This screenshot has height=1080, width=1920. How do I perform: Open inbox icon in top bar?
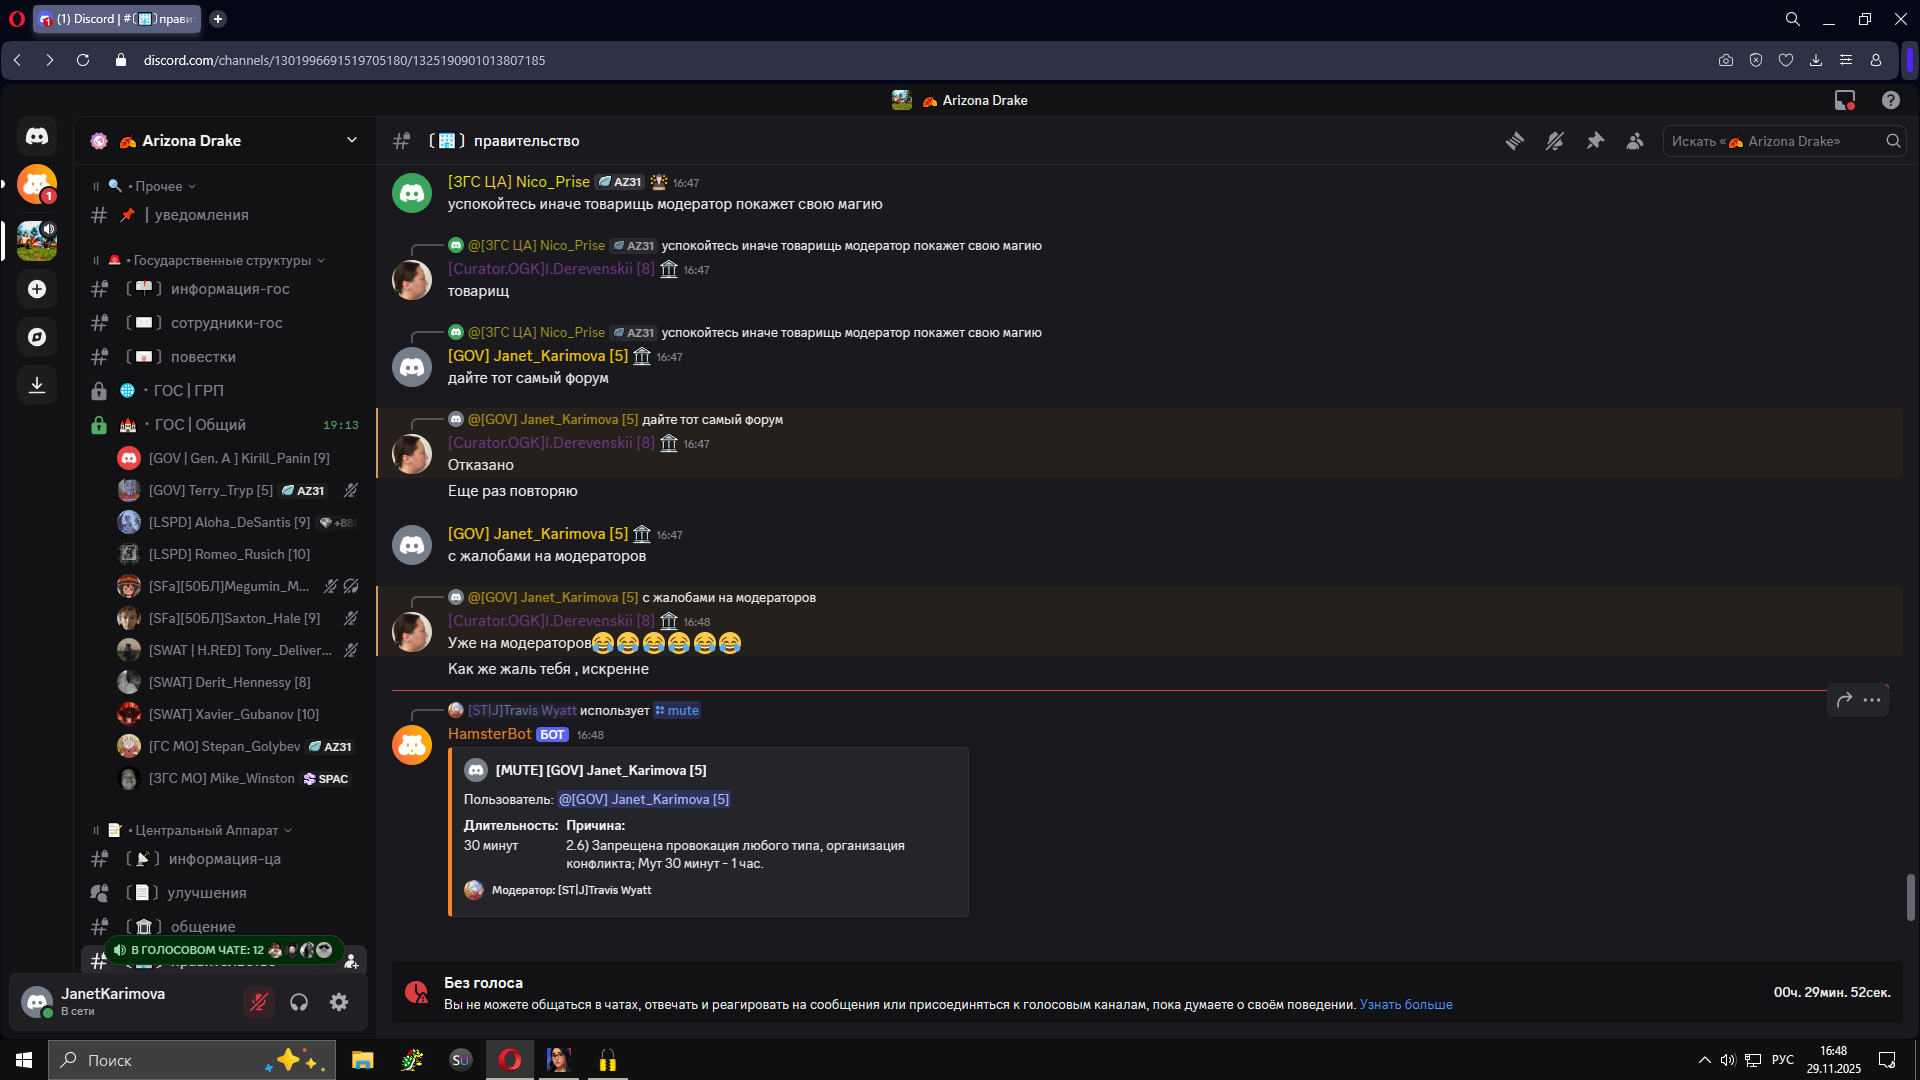tap(1844, 100)
